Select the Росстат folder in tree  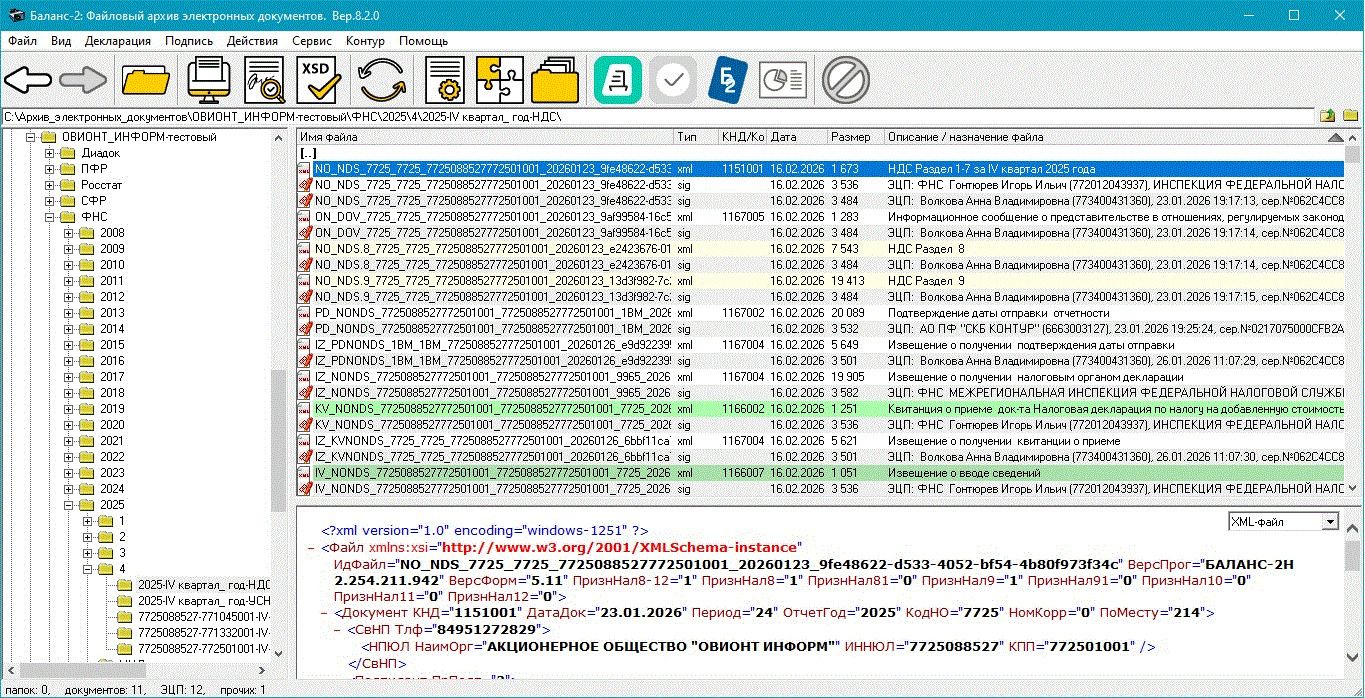point(101,185)
